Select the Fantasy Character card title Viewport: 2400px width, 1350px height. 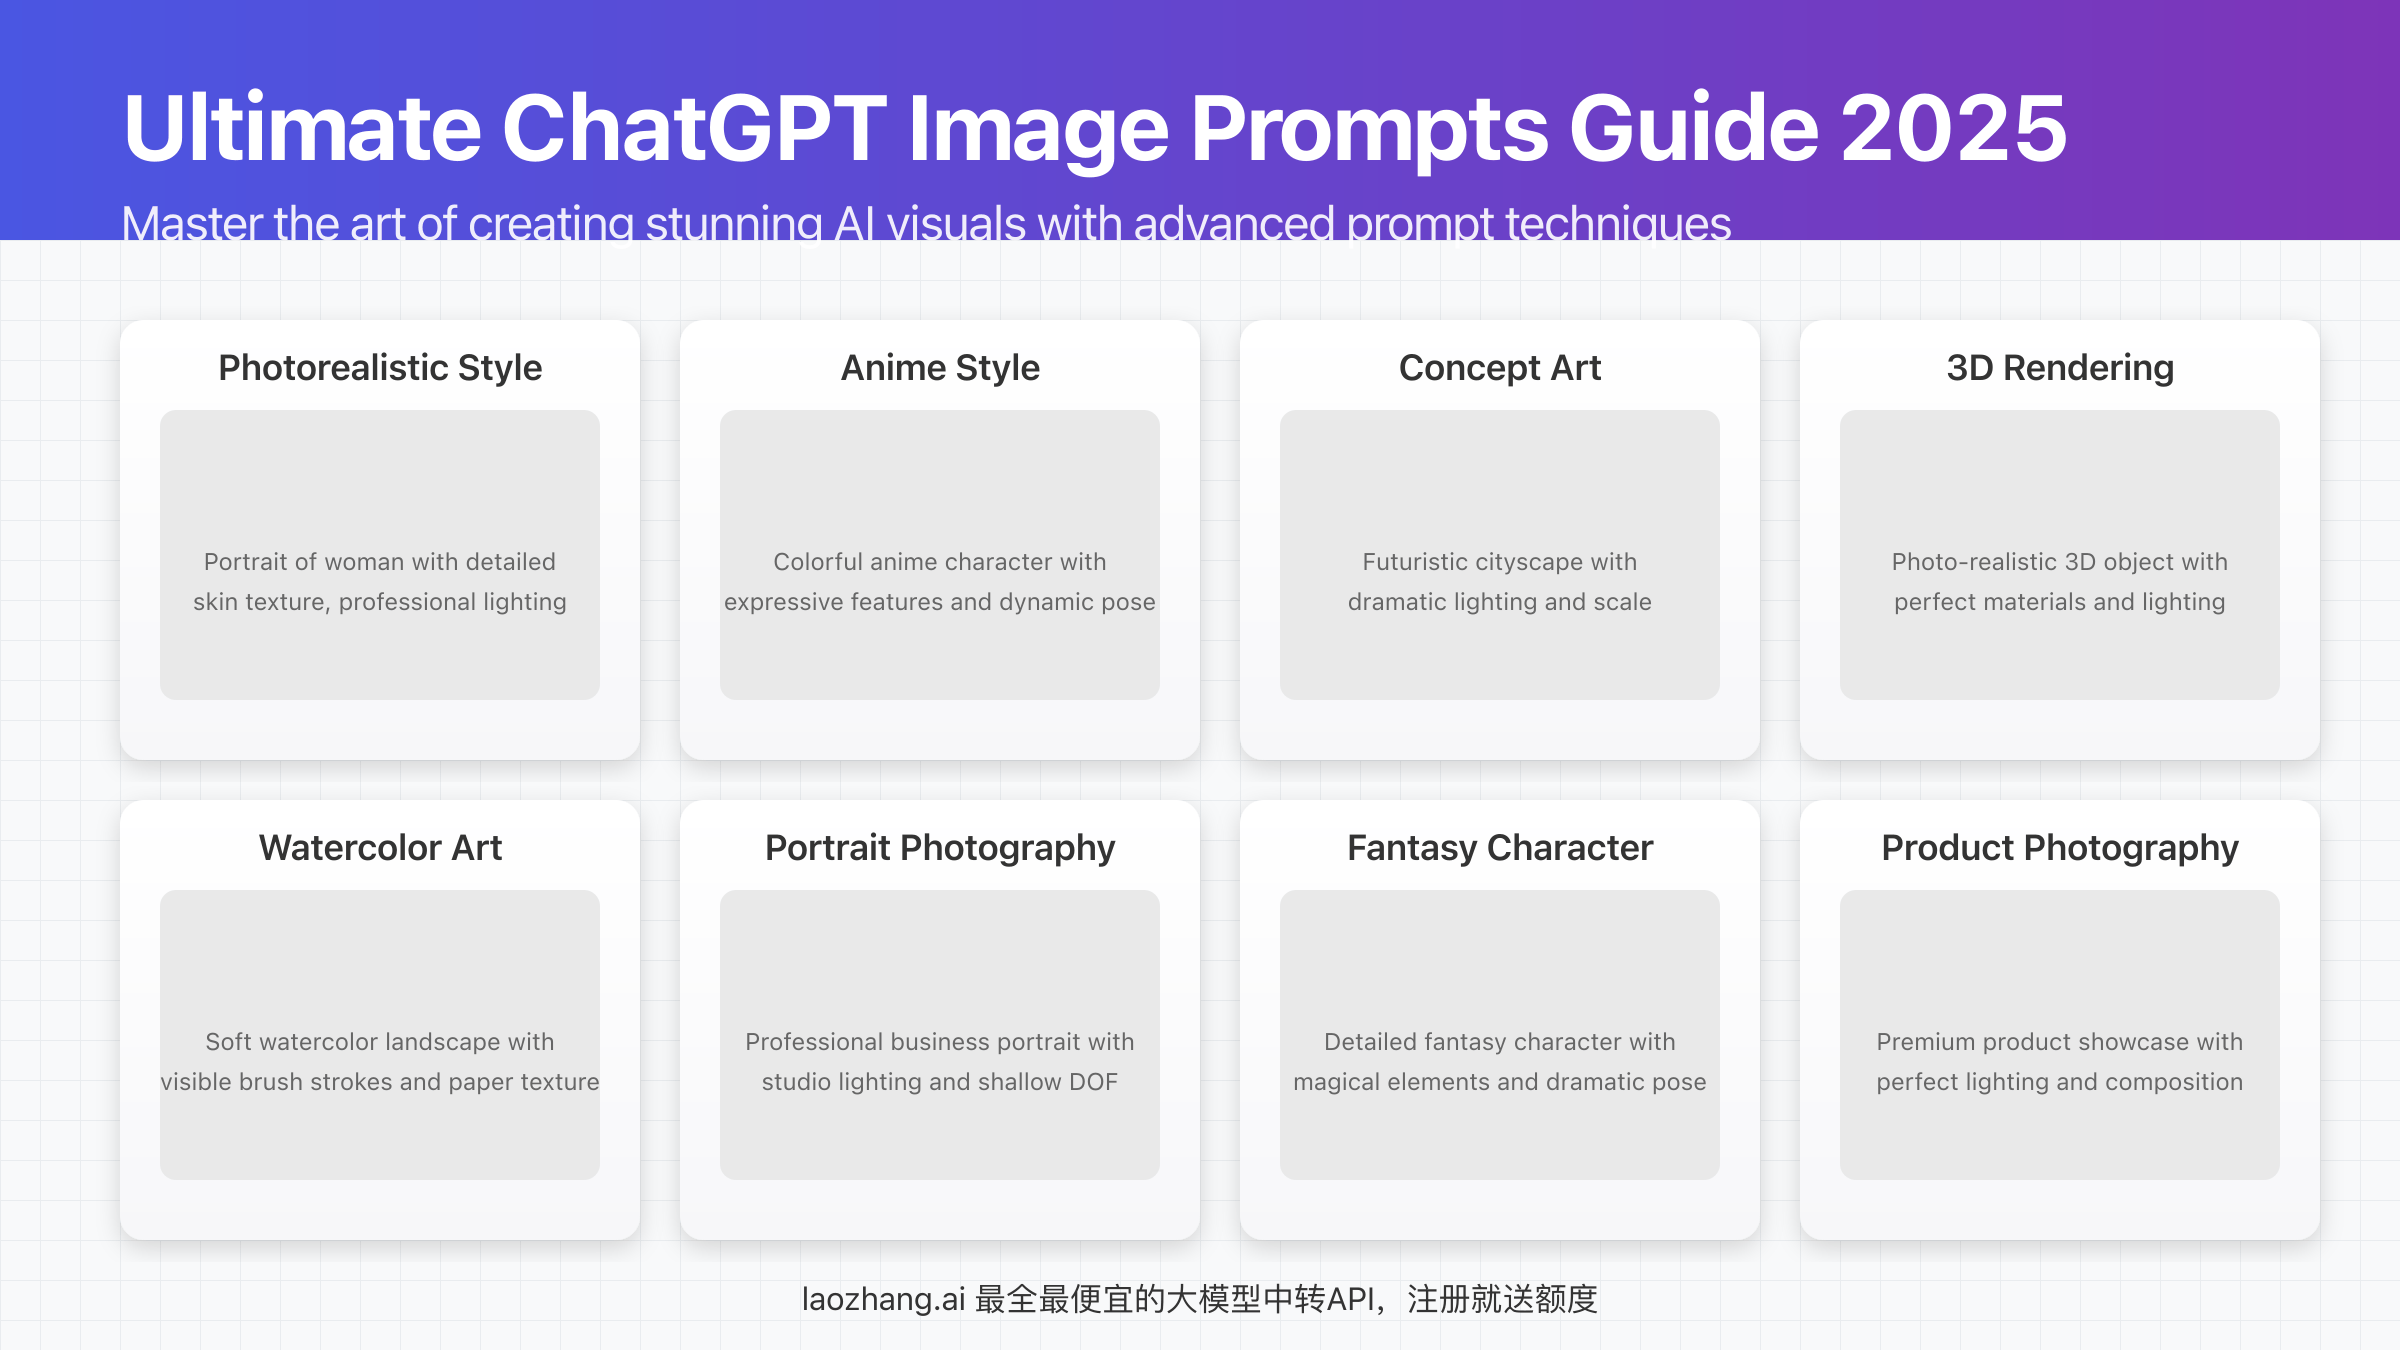(1500, 848)
